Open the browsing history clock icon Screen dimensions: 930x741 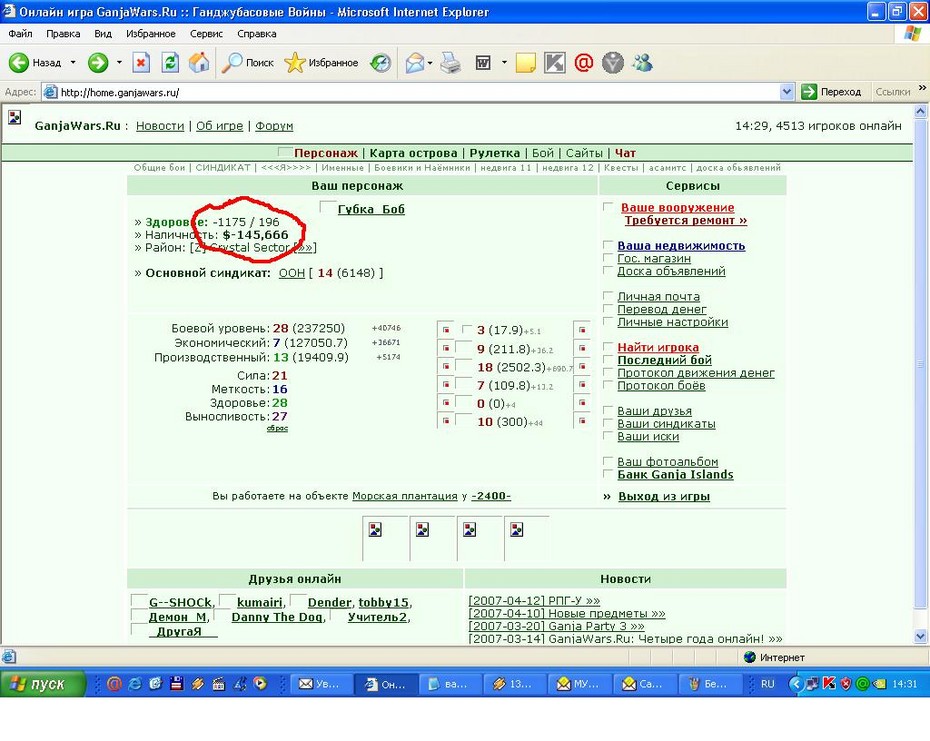pyautogui.click(x=380, y=62)
